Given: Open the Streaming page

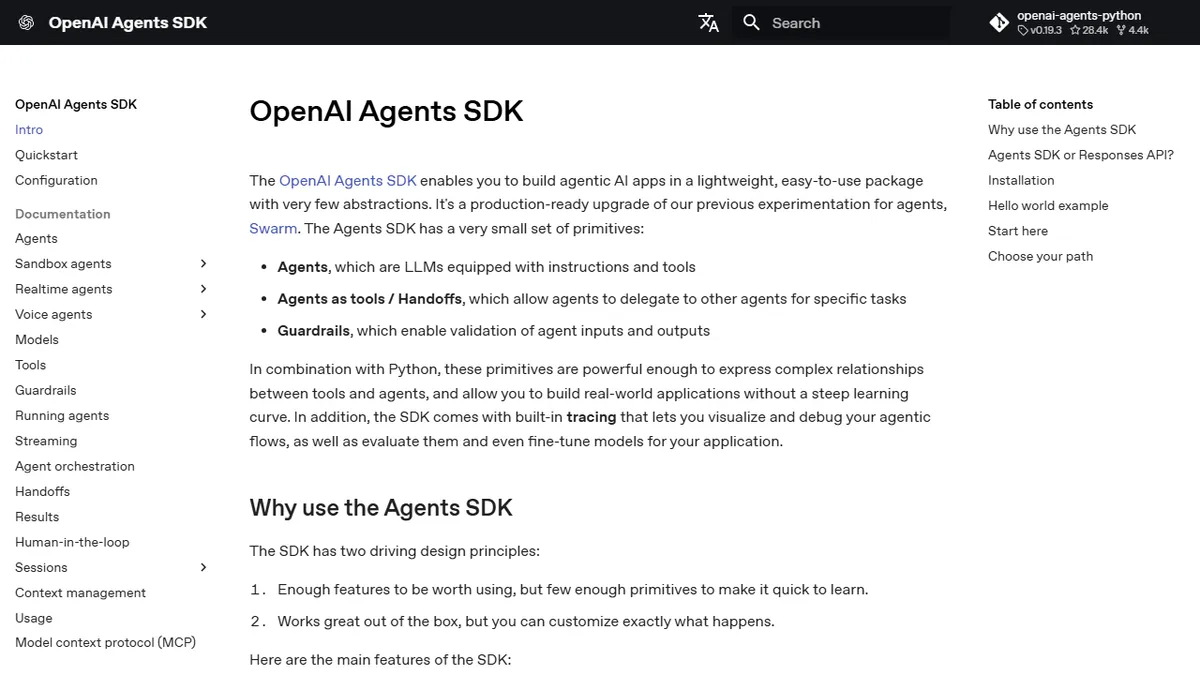Looking at the screenshot, I should point(46,441).
